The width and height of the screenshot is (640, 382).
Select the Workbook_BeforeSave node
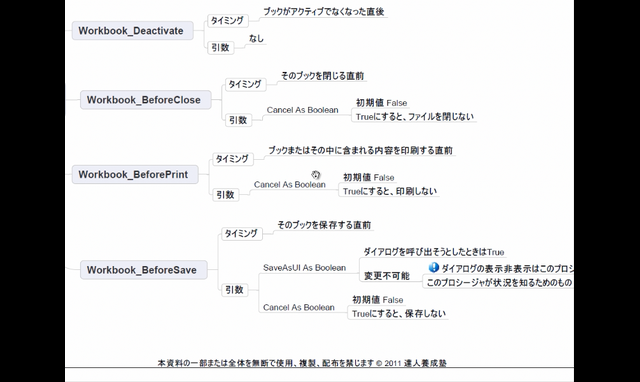(143, 270)
